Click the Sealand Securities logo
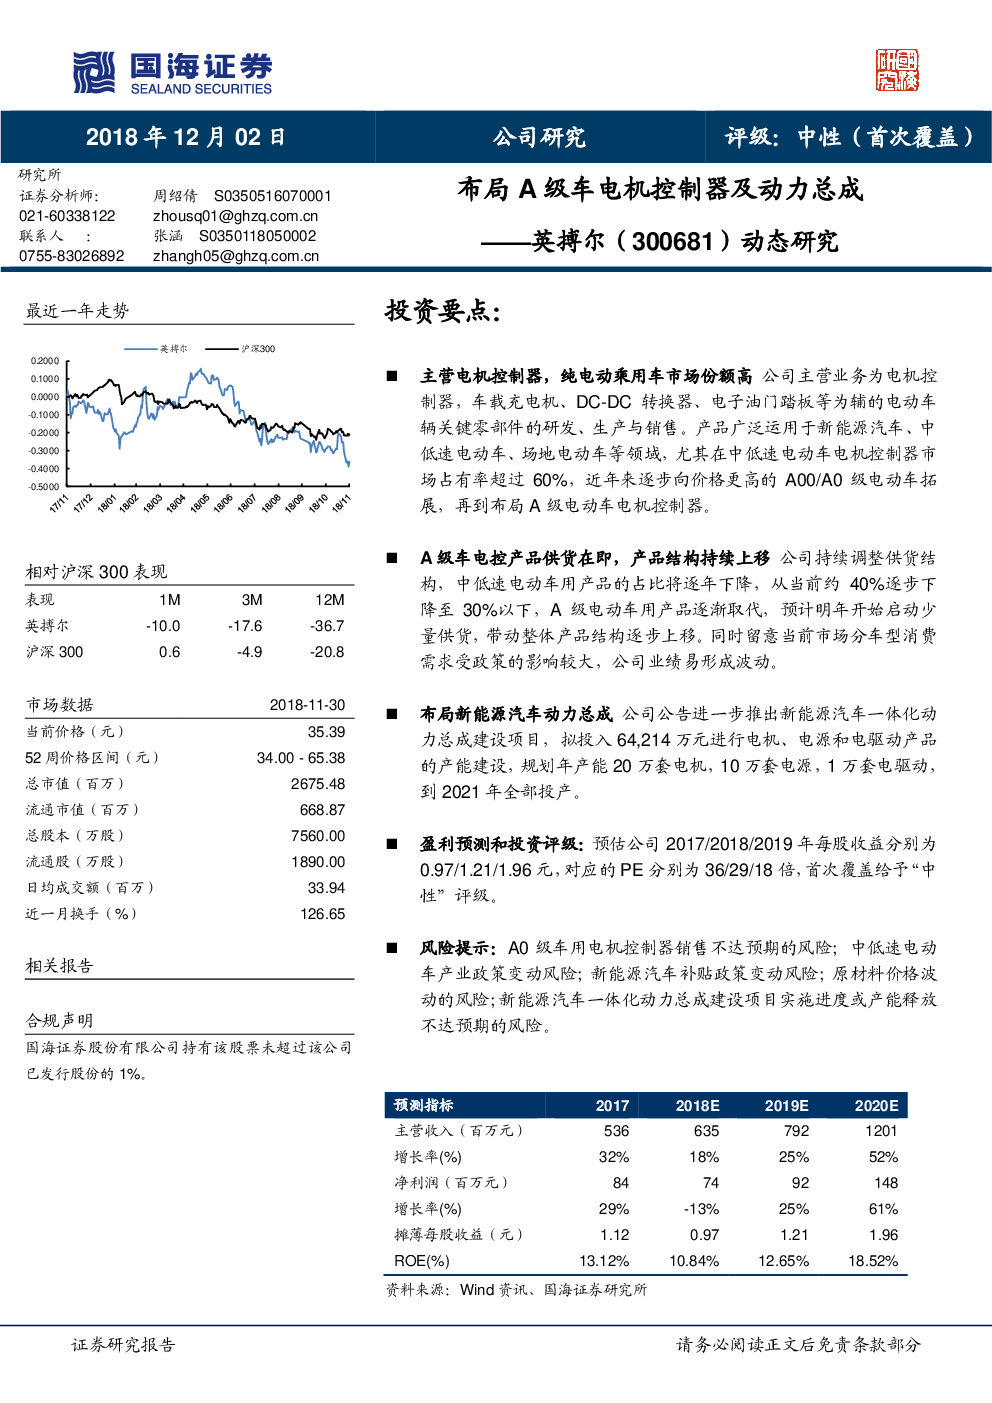992x1403 pixels. coord(172,73)
